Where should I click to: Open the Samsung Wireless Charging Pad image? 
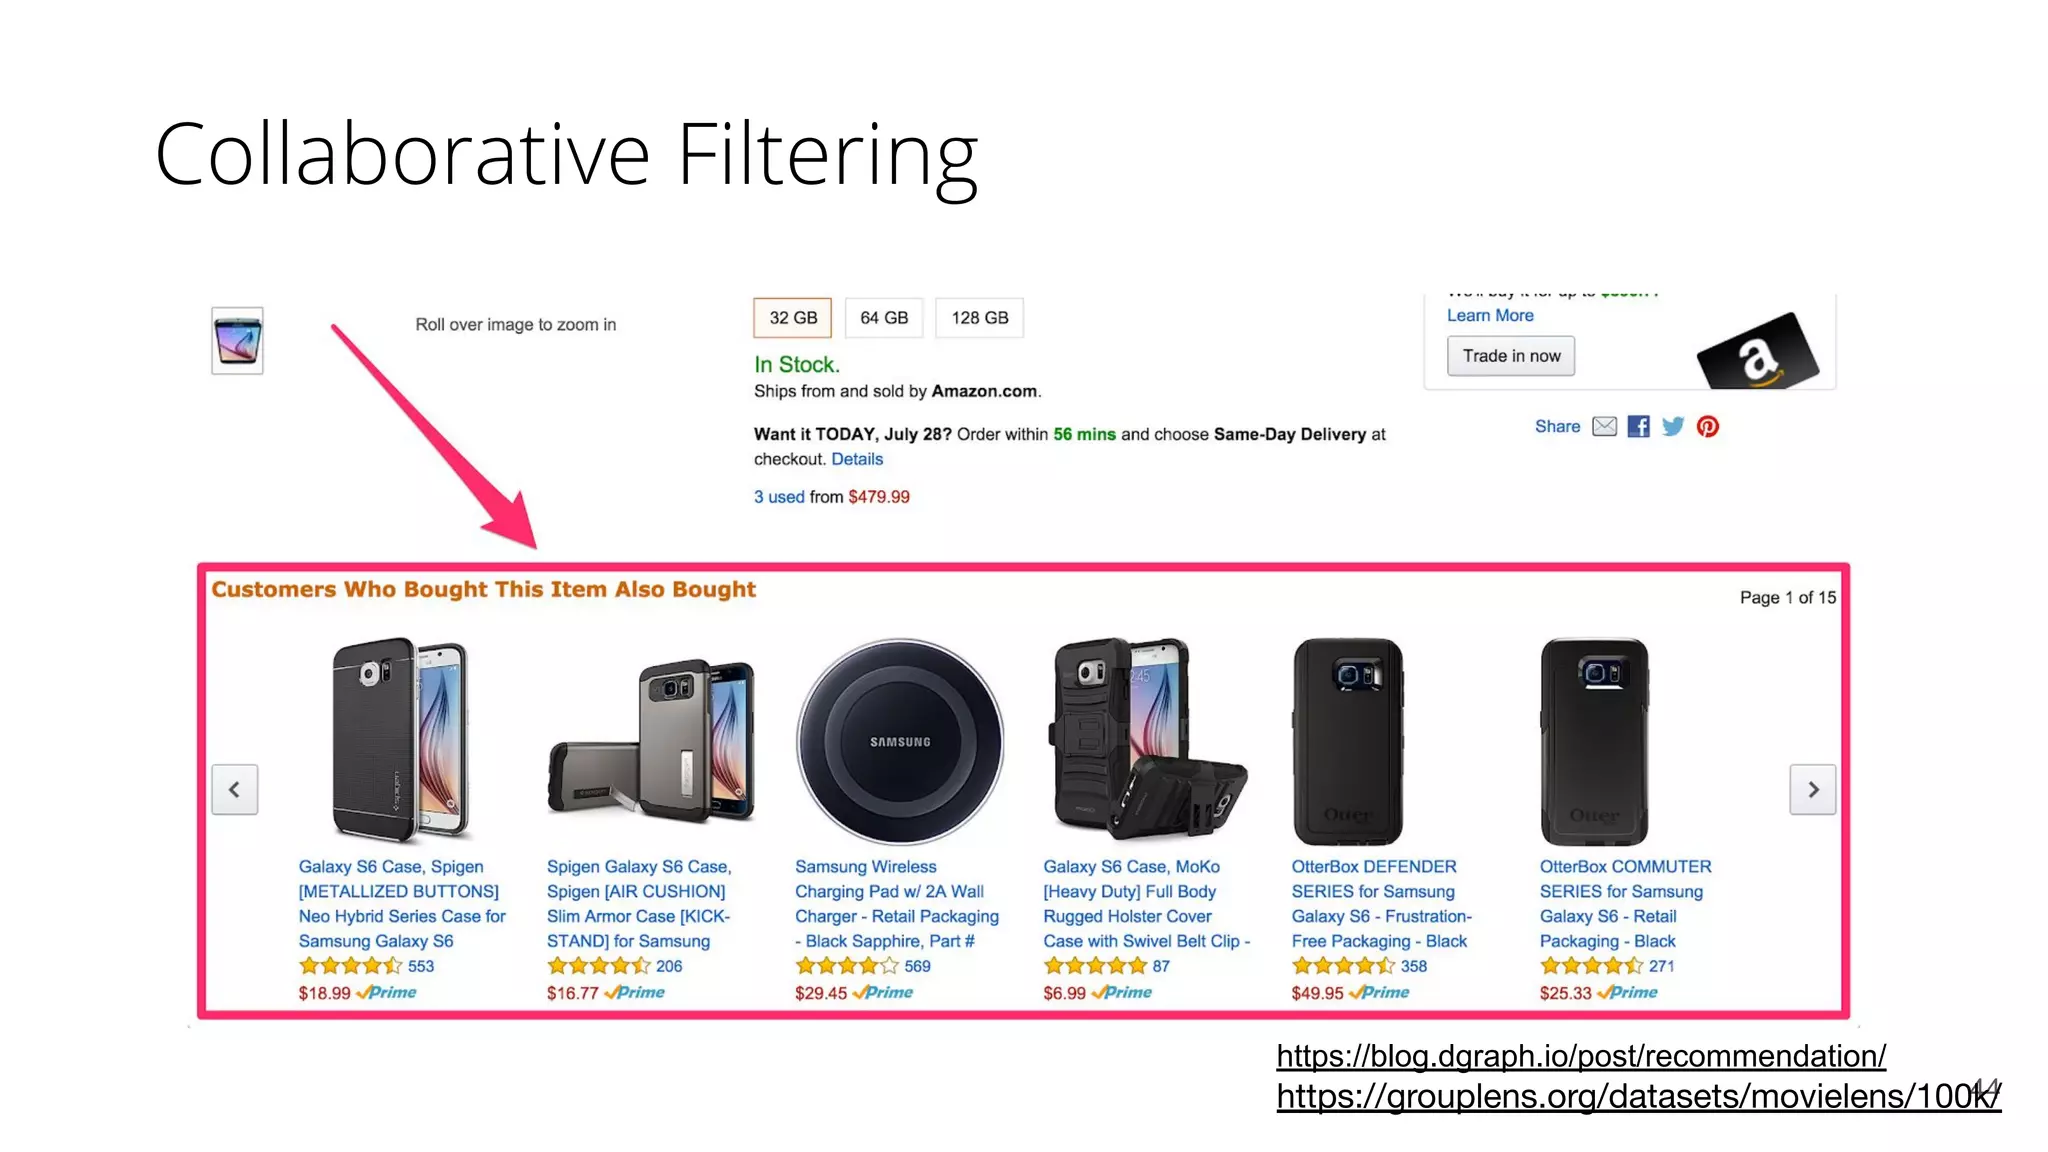point(900,741)
